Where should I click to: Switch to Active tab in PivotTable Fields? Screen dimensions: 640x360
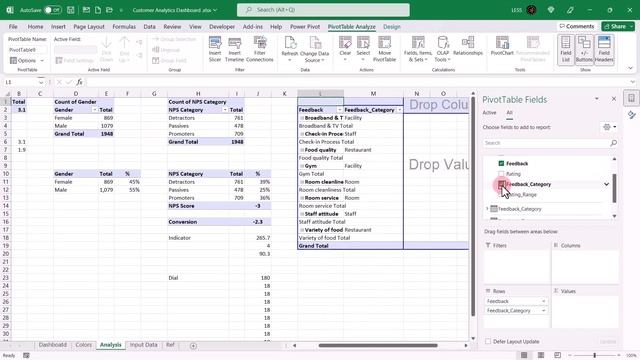[489, 113]
